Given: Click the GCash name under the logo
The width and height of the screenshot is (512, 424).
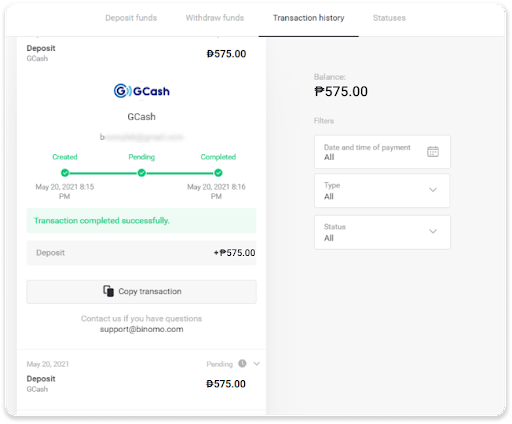Looking at the screenshot, I should pos(142,117).
